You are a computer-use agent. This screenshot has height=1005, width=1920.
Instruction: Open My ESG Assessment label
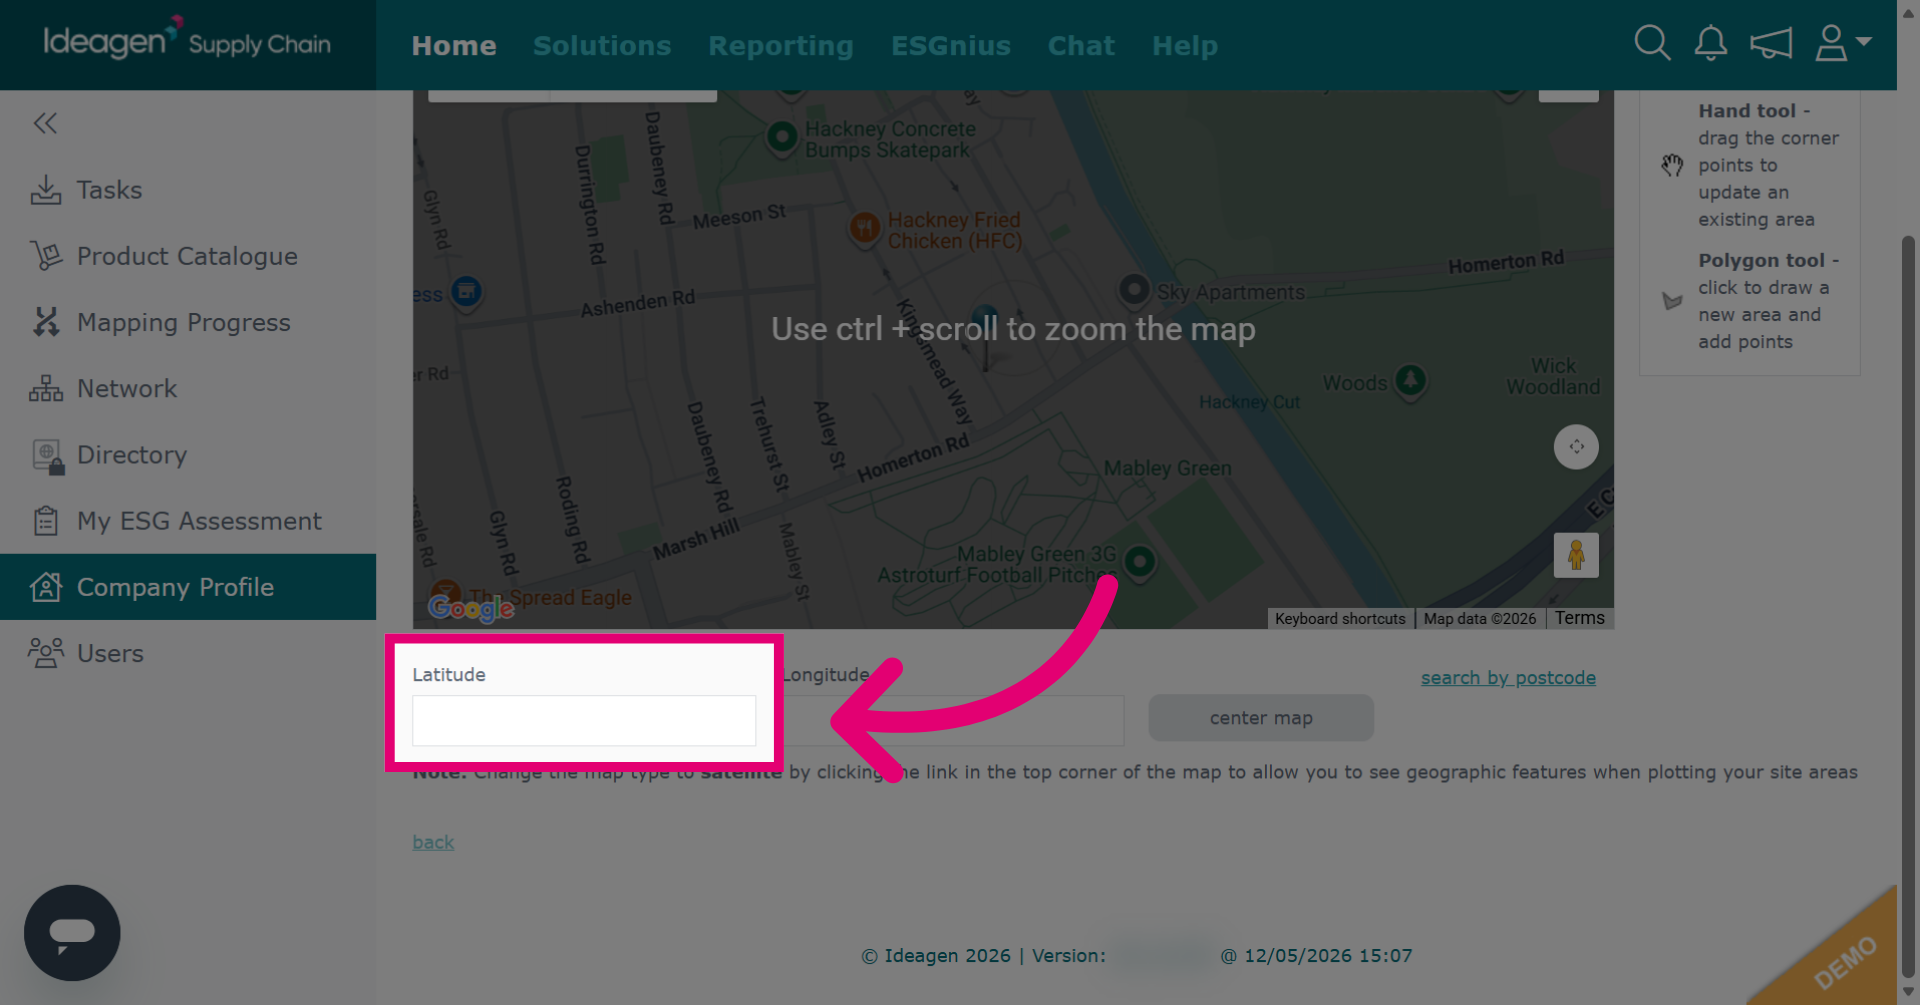tap(199, 521)
